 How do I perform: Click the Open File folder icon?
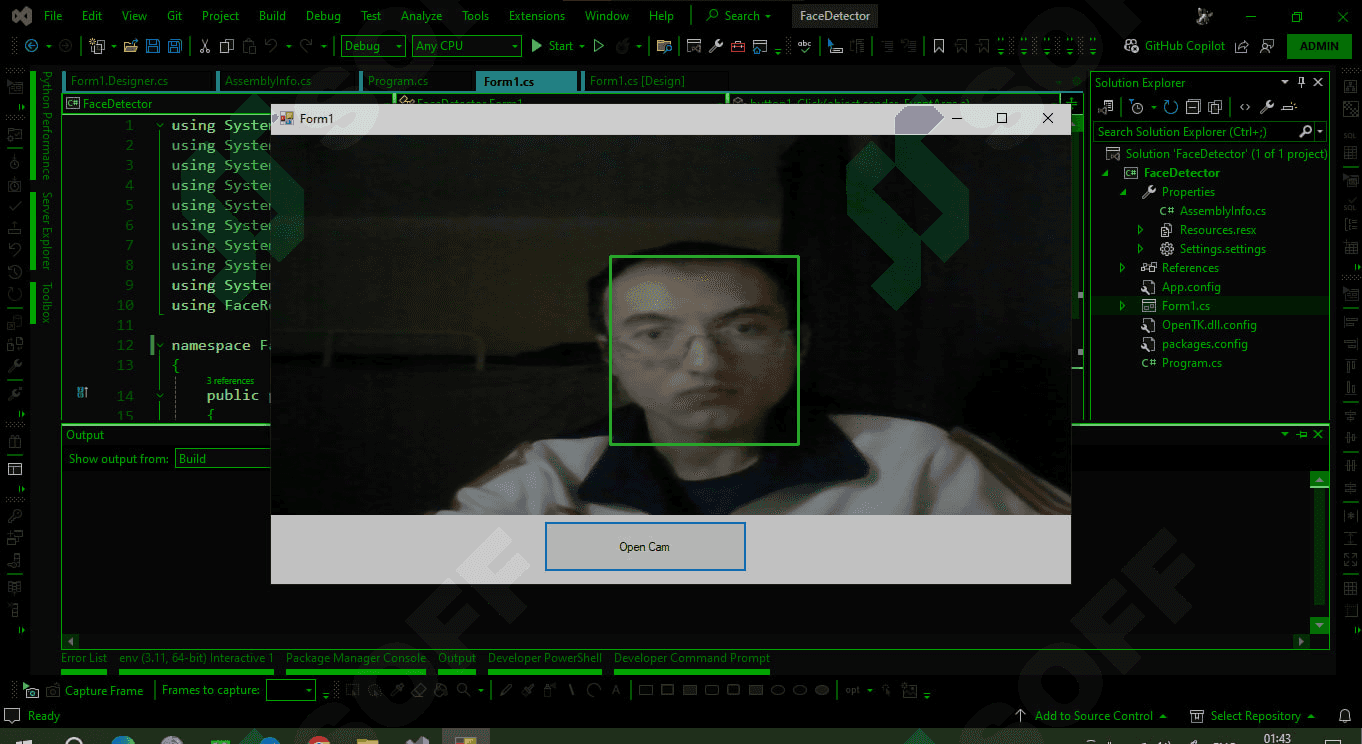point(132,46)
